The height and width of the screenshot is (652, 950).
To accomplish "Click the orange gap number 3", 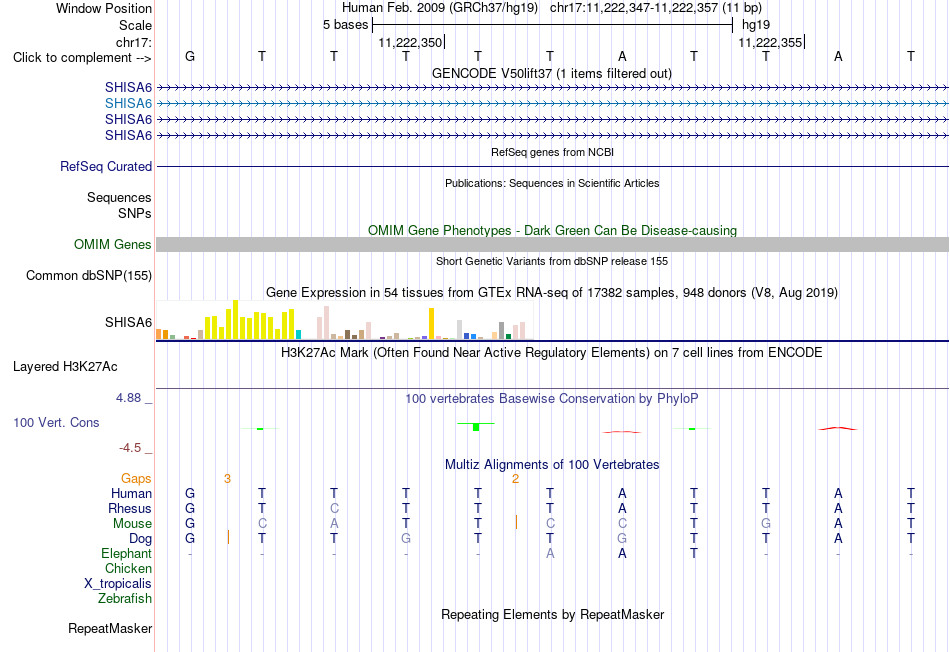I will [227, 479].
